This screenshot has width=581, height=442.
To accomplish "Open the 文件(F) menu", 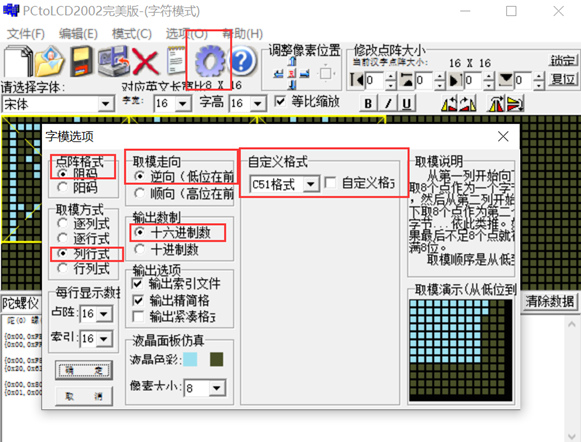I will 26,34.
